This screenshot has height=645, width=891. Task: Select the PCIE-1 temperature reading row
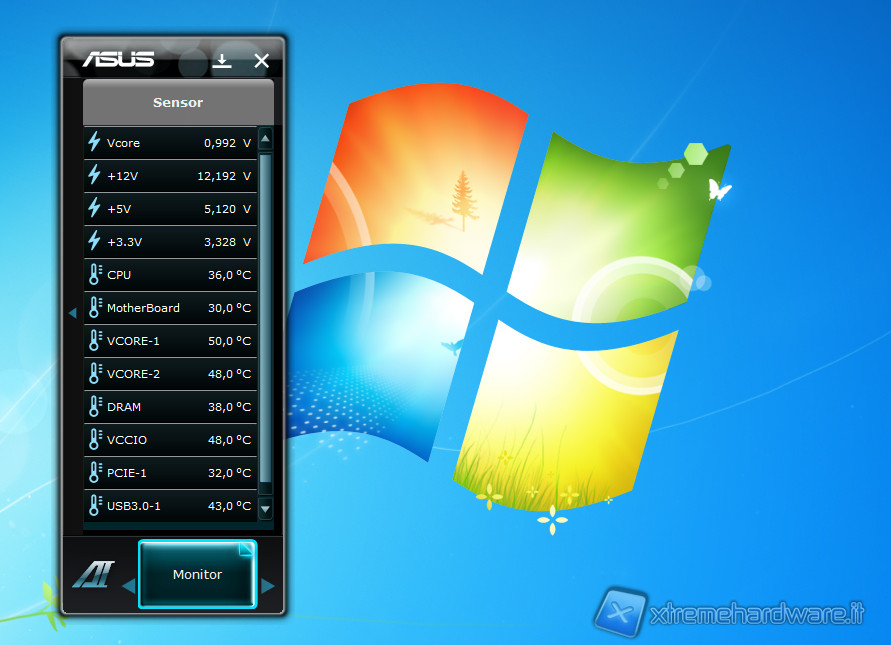pyautogui.click(x=170, y=472)
